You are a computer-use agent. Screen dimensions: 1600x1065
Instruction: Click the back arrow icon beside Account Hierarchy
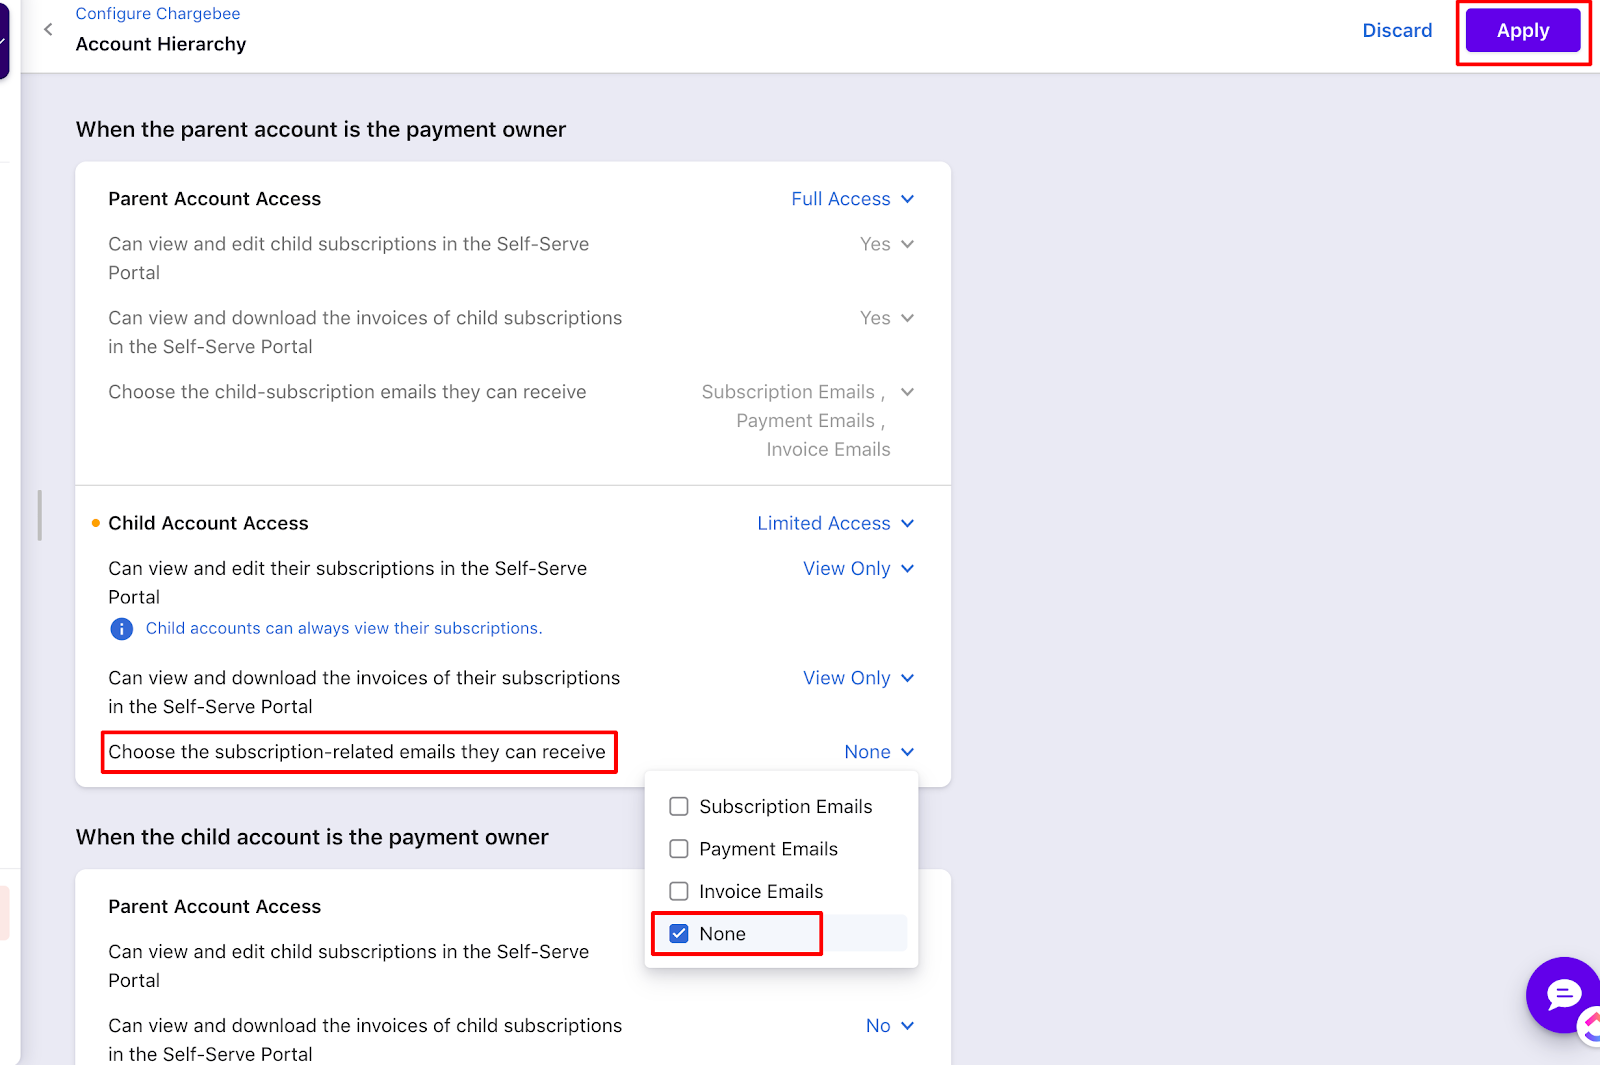[48, 29]
